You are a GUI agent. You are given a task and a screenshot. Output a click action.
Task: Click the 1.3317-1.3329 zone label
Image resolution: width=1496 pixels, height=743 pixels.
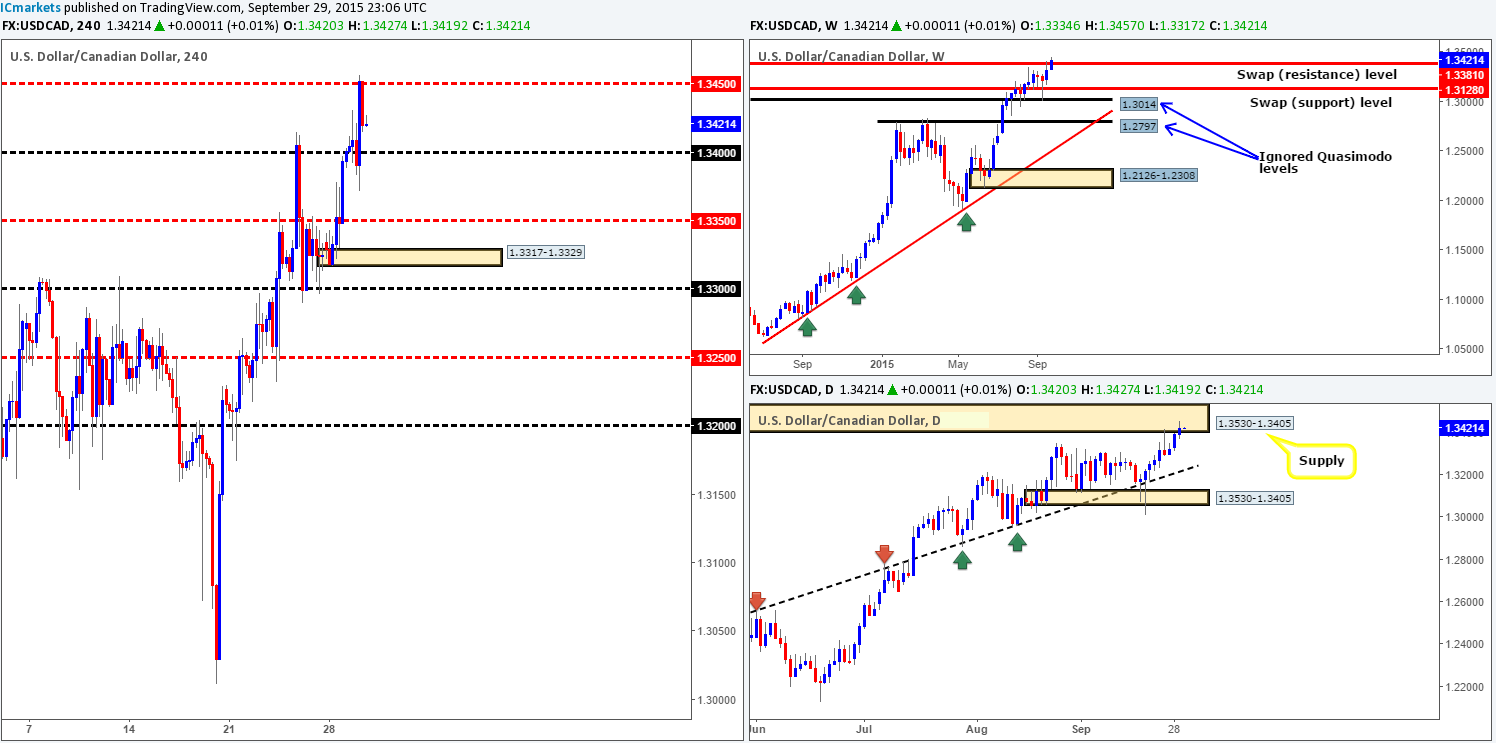point(546,252)
